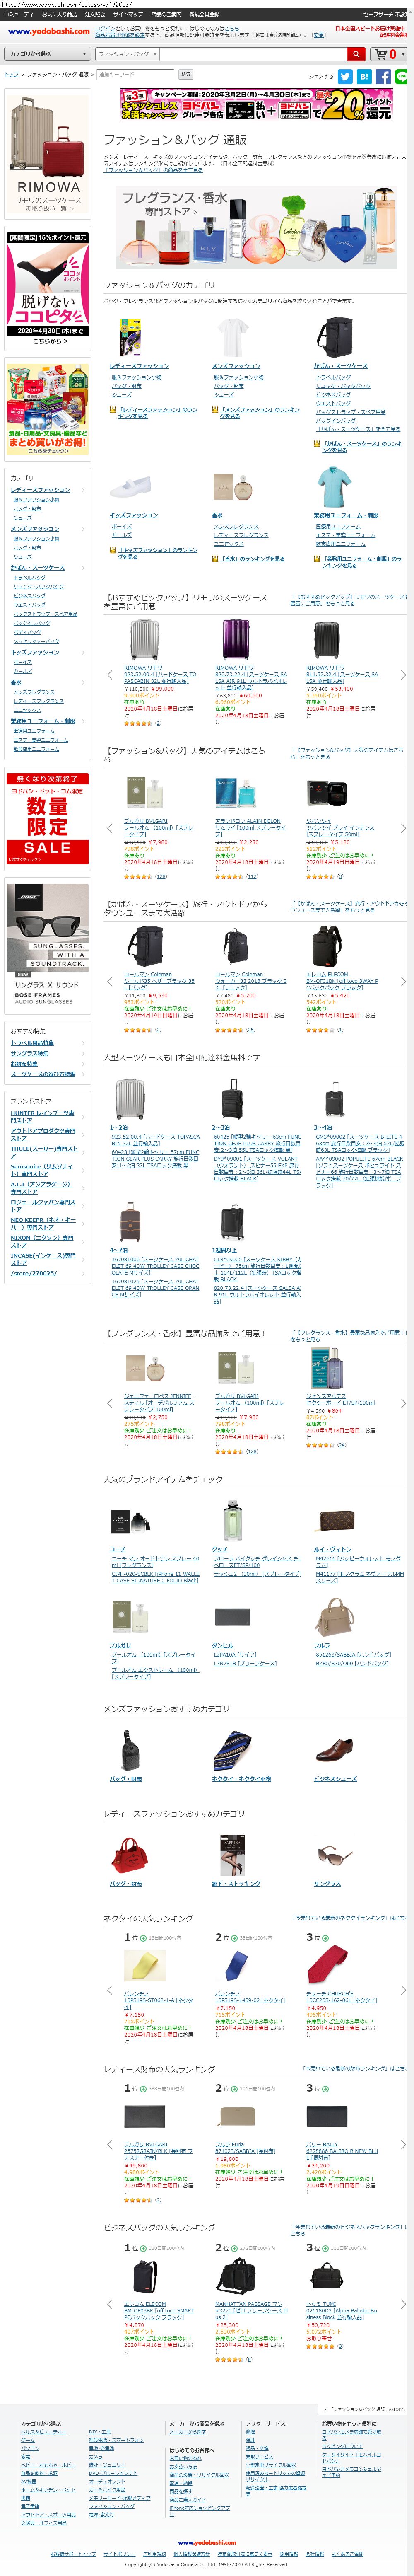Click the red search magnifier icon

[x=356, y=54]
